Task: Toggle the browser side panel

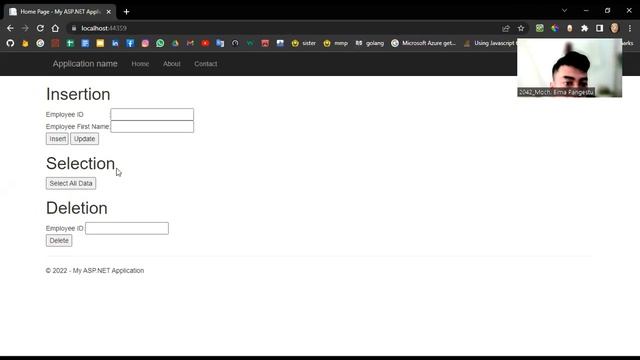Action: coord(599,28)
